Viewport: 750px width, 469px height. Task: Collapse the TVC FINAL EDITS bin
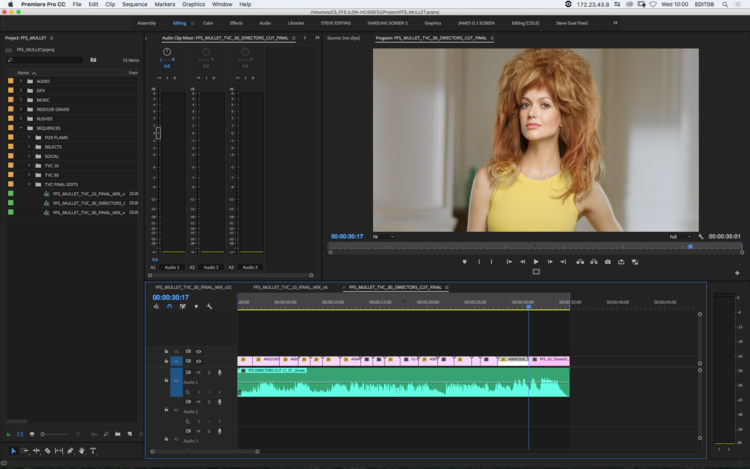coord(30,184)
